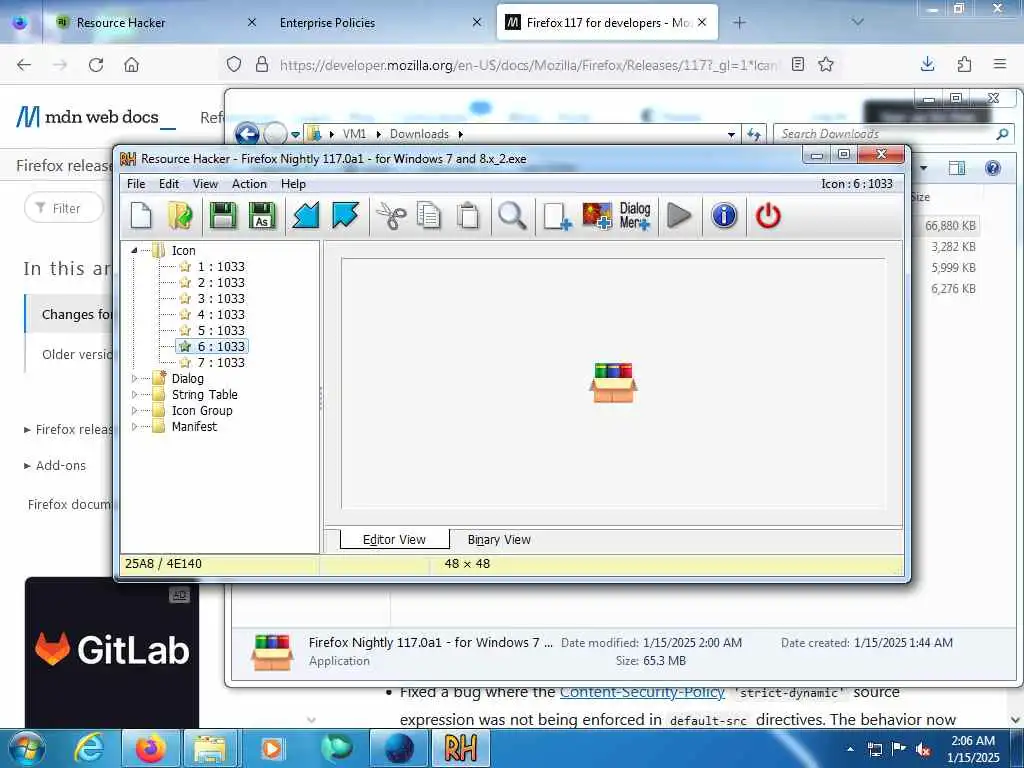Select icon resource 2 : 1033

tap(221, 282)
